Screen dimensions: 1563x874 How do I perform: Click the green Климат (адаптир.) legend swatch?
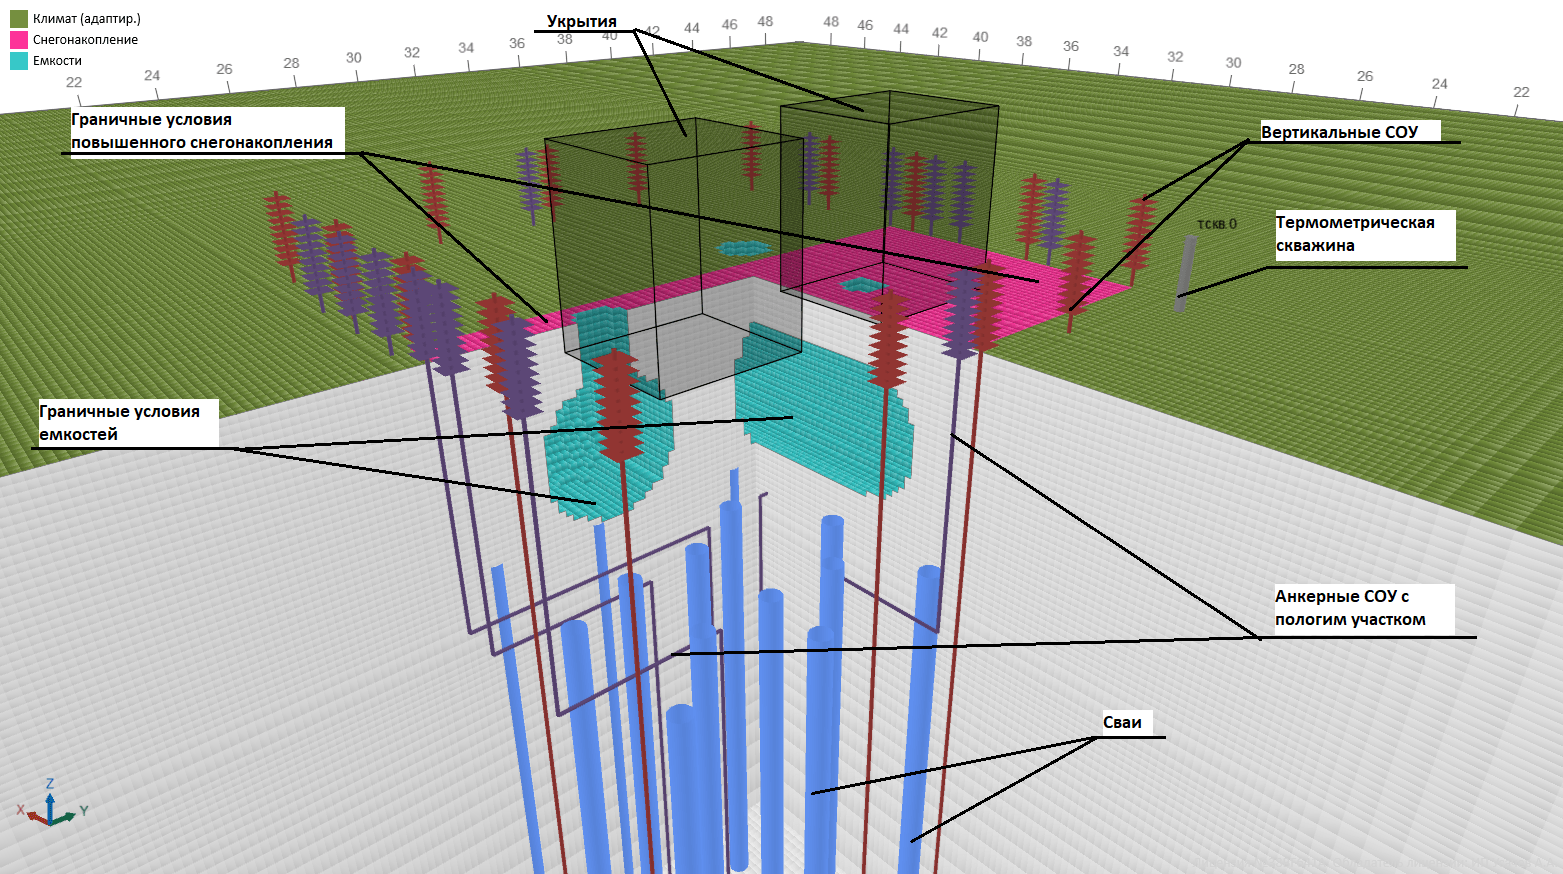coord(19,19)
